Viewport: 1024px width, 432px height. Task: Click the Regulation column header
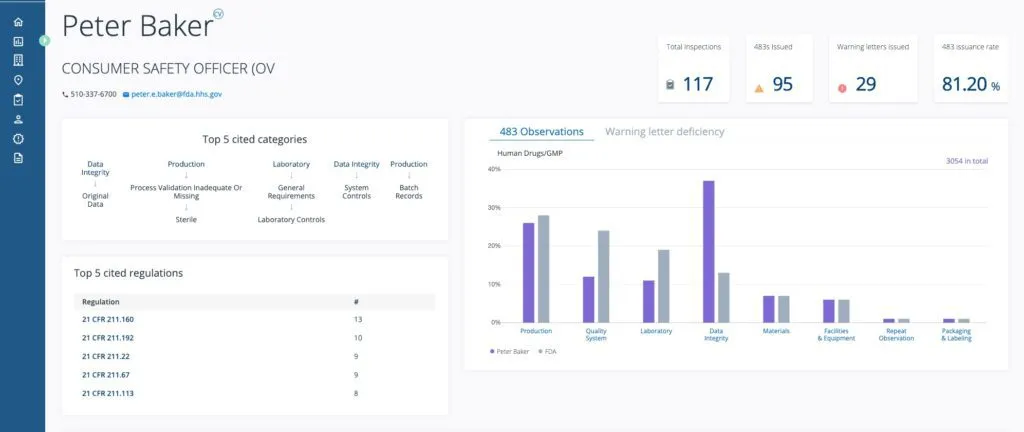pos(101,301)
